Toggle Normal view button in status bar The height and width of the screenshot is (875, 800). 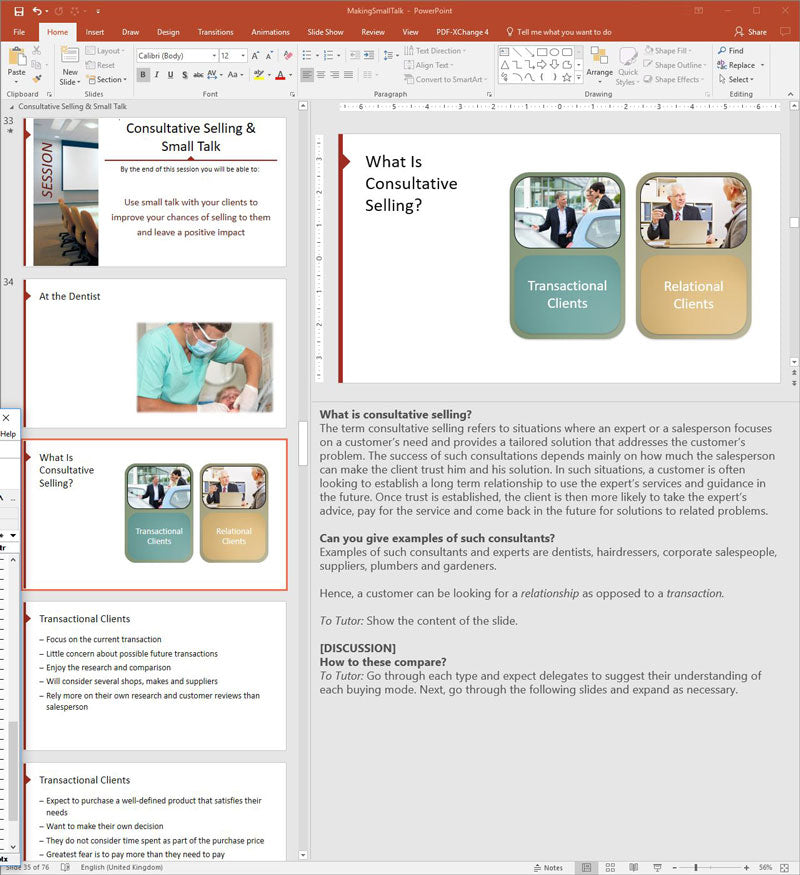tap(586, 867)
